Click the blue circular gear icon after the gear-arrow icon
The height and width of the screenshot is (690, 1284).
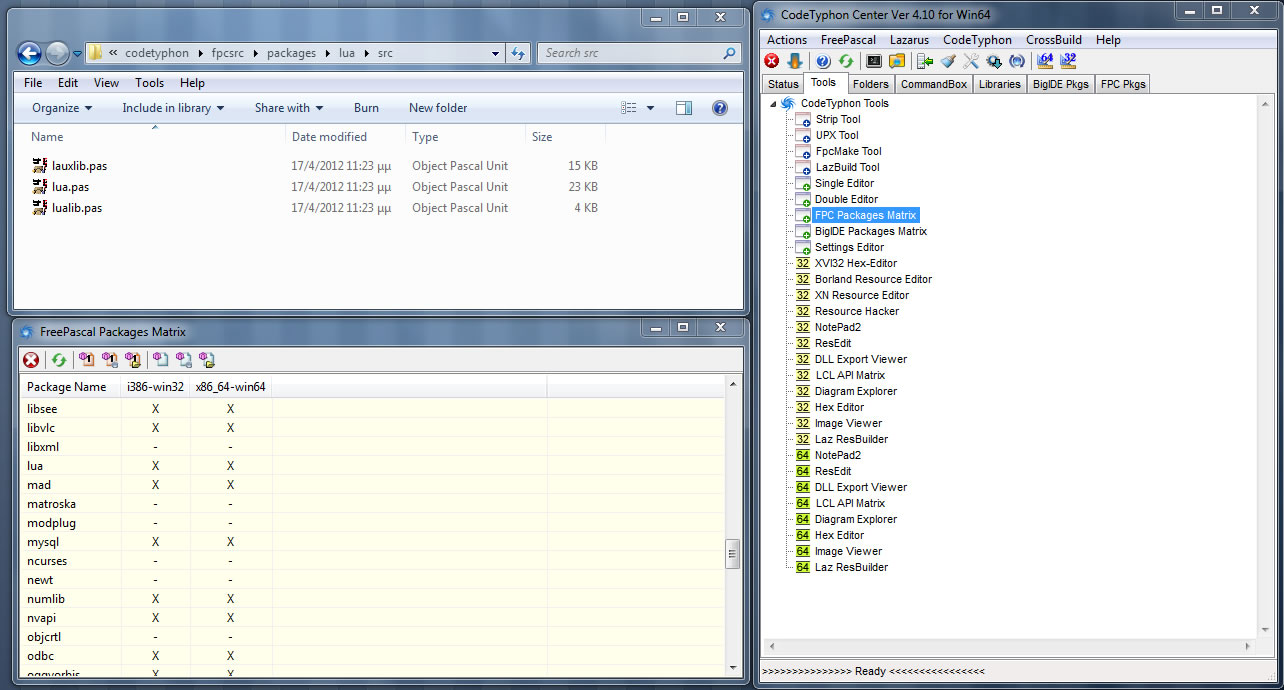click(1017, 61)
